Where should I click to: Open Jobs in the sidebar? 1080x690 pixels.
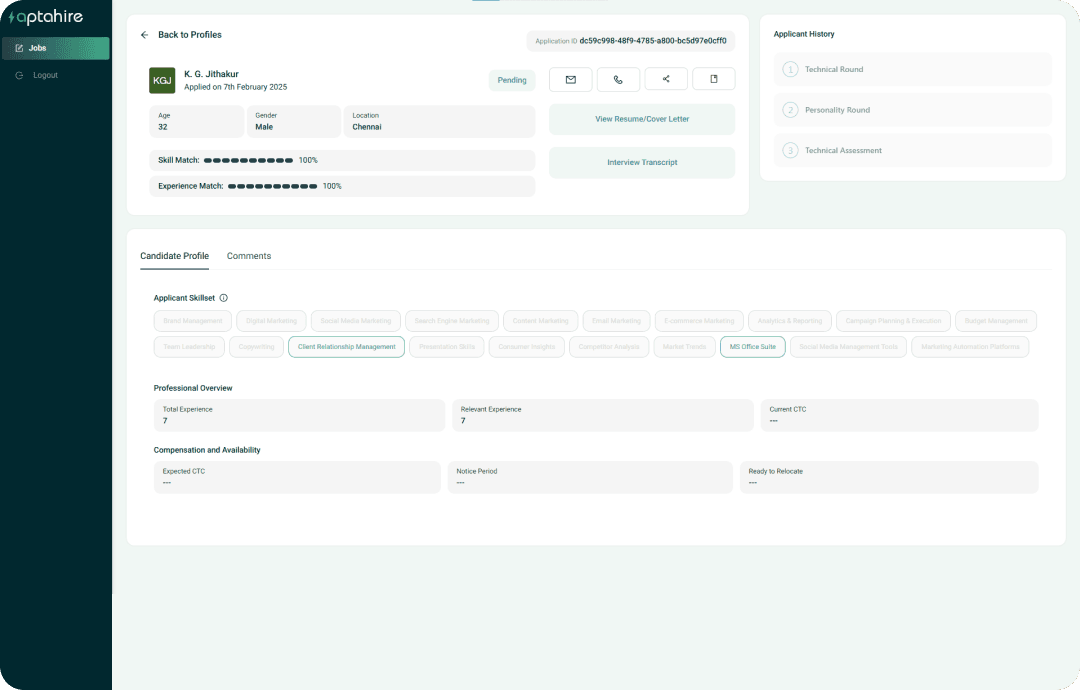click(x=56, y=48)
